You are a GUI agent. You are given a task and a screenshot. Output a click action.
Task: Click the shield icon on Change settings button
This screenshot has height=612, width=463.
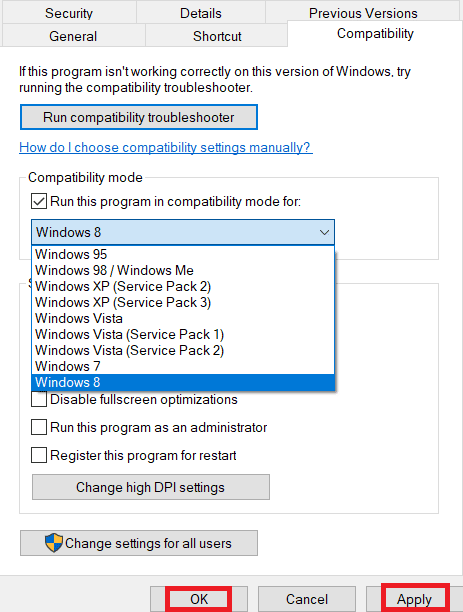[53, 543]
